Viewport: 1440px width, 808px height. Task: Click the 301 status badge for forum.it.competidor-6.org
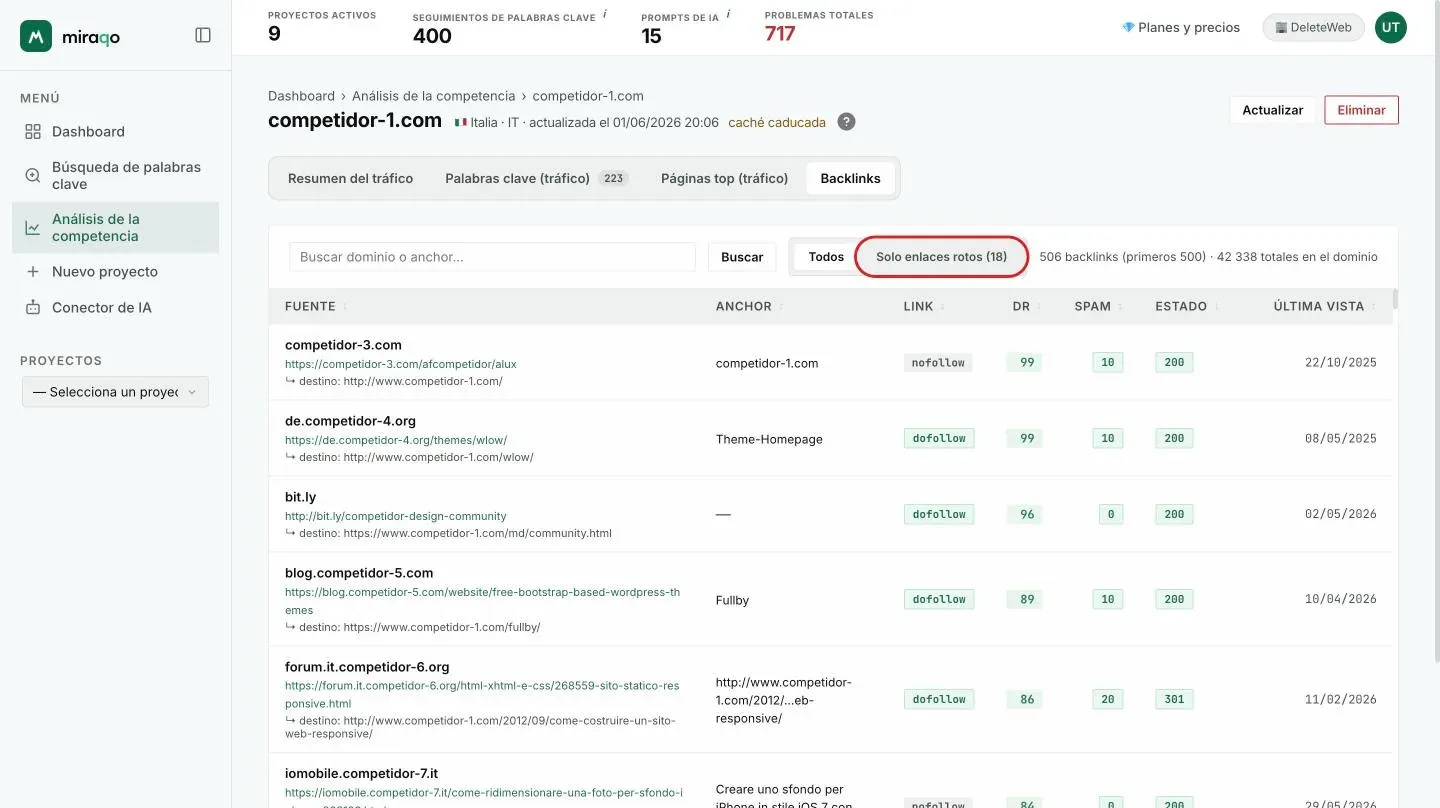[1174, 700]
